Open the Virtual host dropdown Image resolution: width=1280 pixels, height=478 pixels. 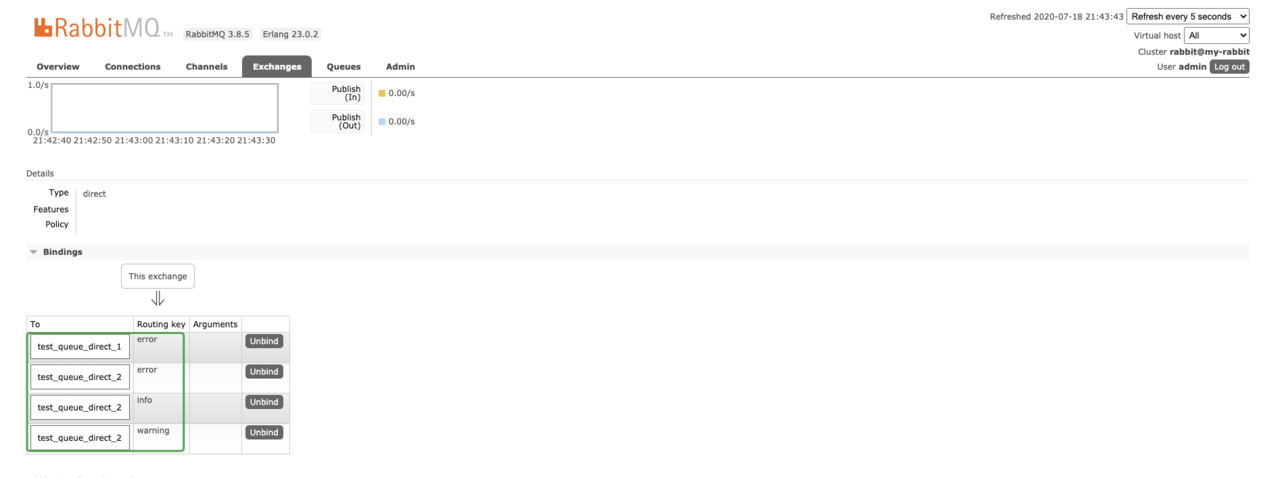tap(1217, 35)
